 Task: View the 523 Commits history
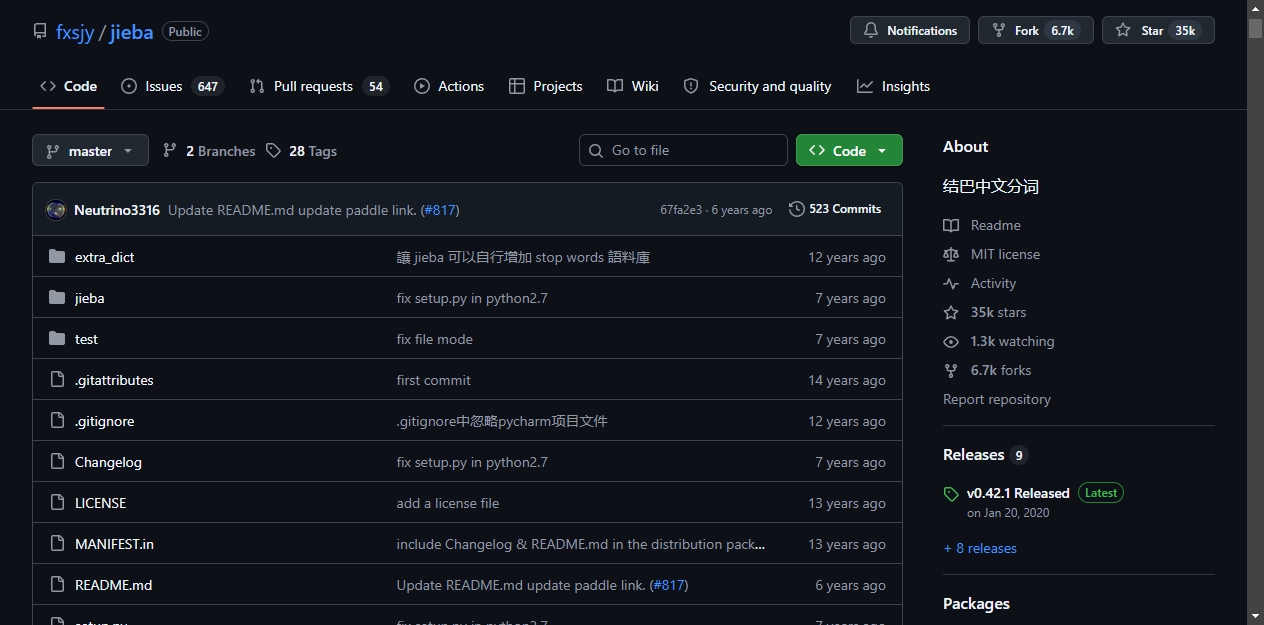[835, 209]
